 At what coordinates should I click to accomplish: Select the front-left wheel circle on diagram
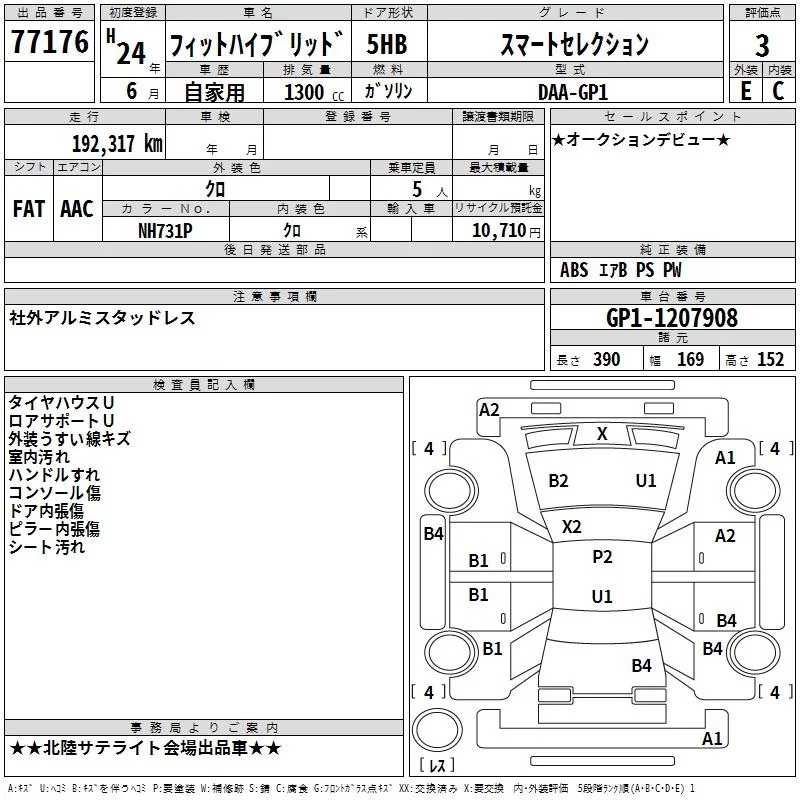451,491
